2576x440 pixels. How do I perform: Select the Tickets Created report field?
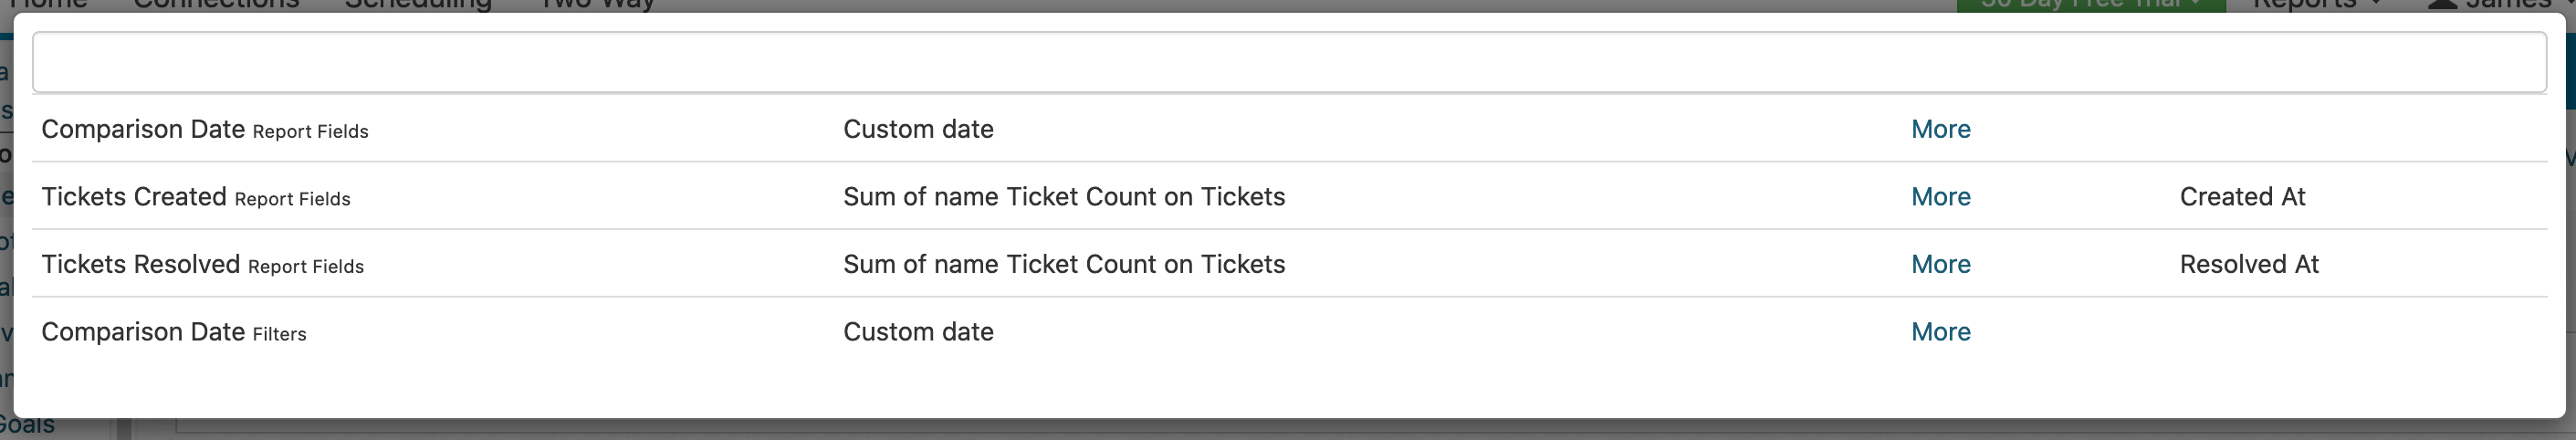point(134,197)
